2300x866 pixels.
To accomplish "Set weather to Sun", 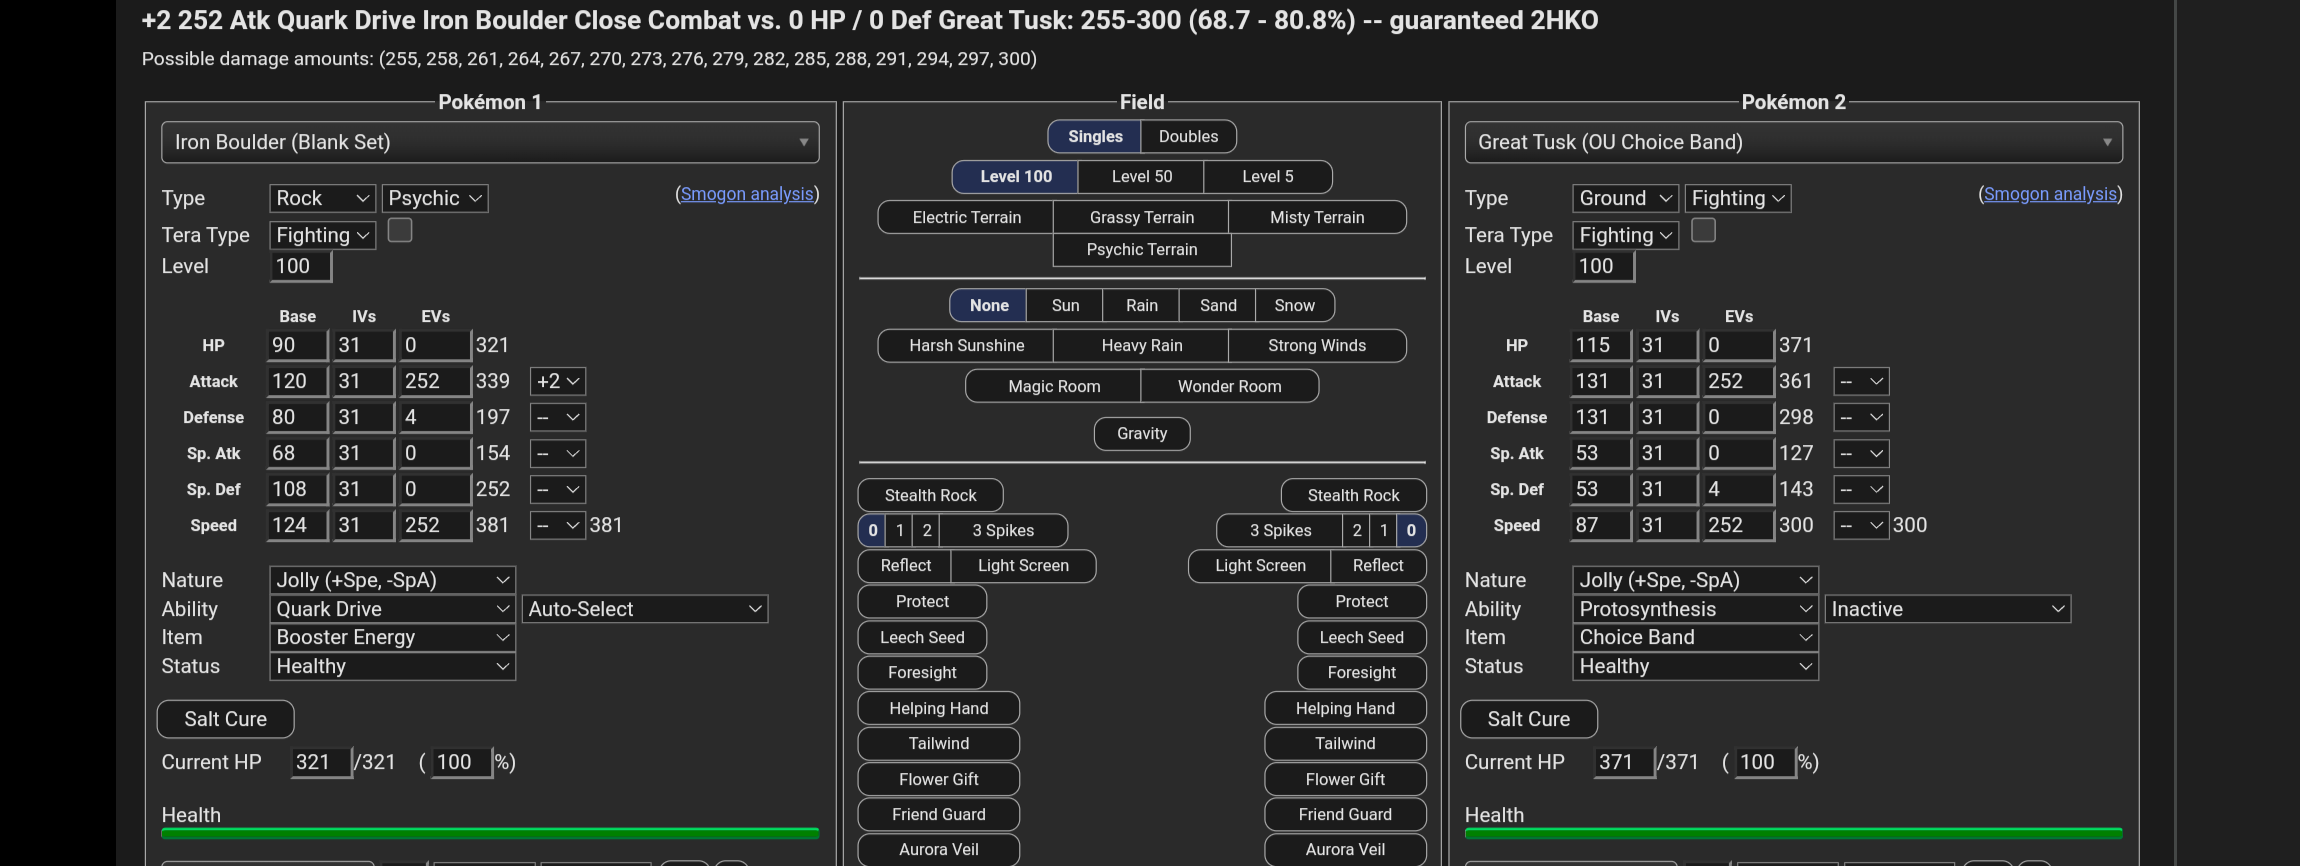I will 1065,305.
